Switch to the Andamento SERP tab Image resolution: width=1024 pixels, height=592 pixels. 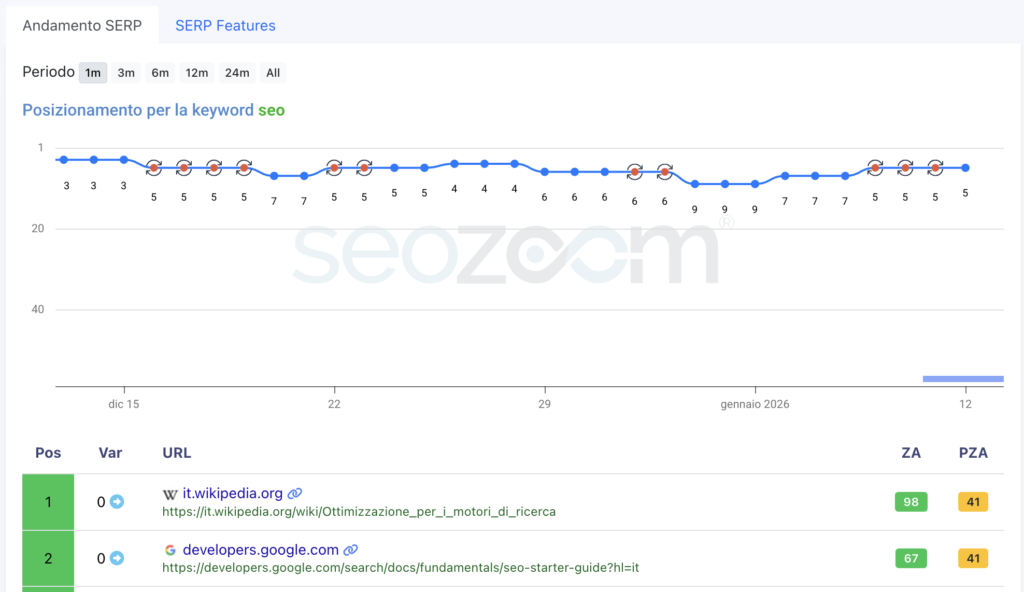pyautogui.click(x=82, y=25)
